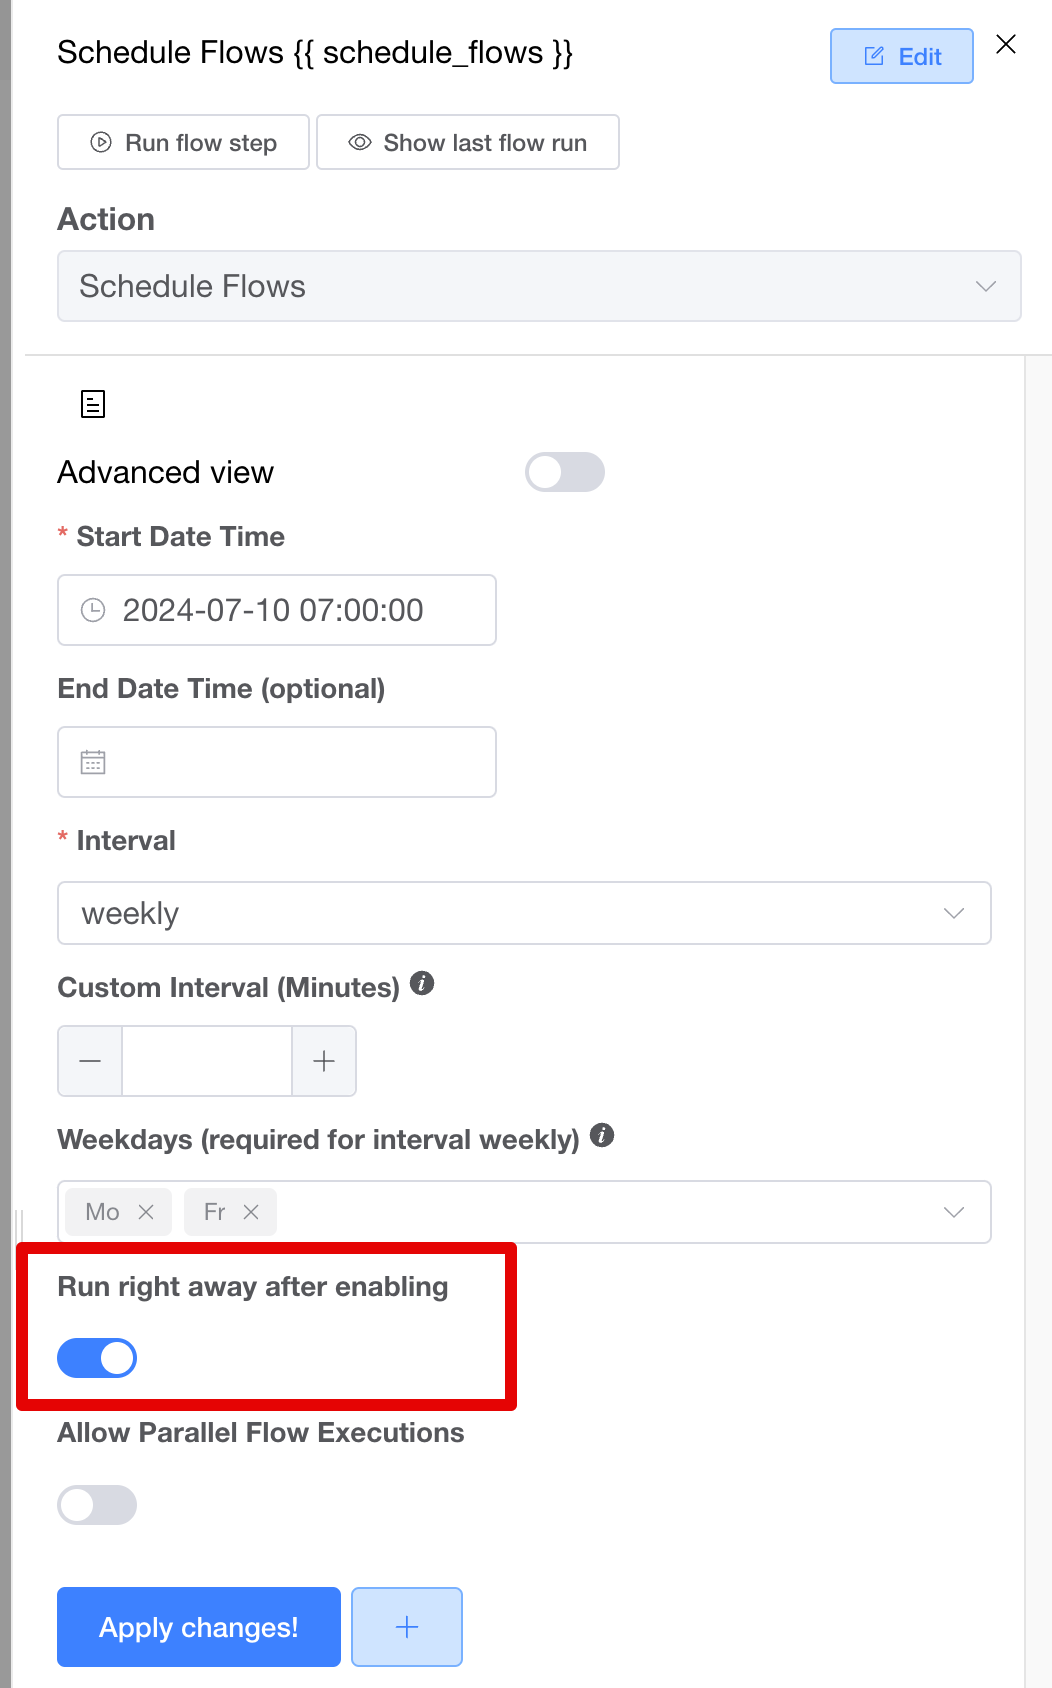Increase Custom Interval with plus button
The width and height of the screenshot is (1052, 1688).
pos(324,1061)
